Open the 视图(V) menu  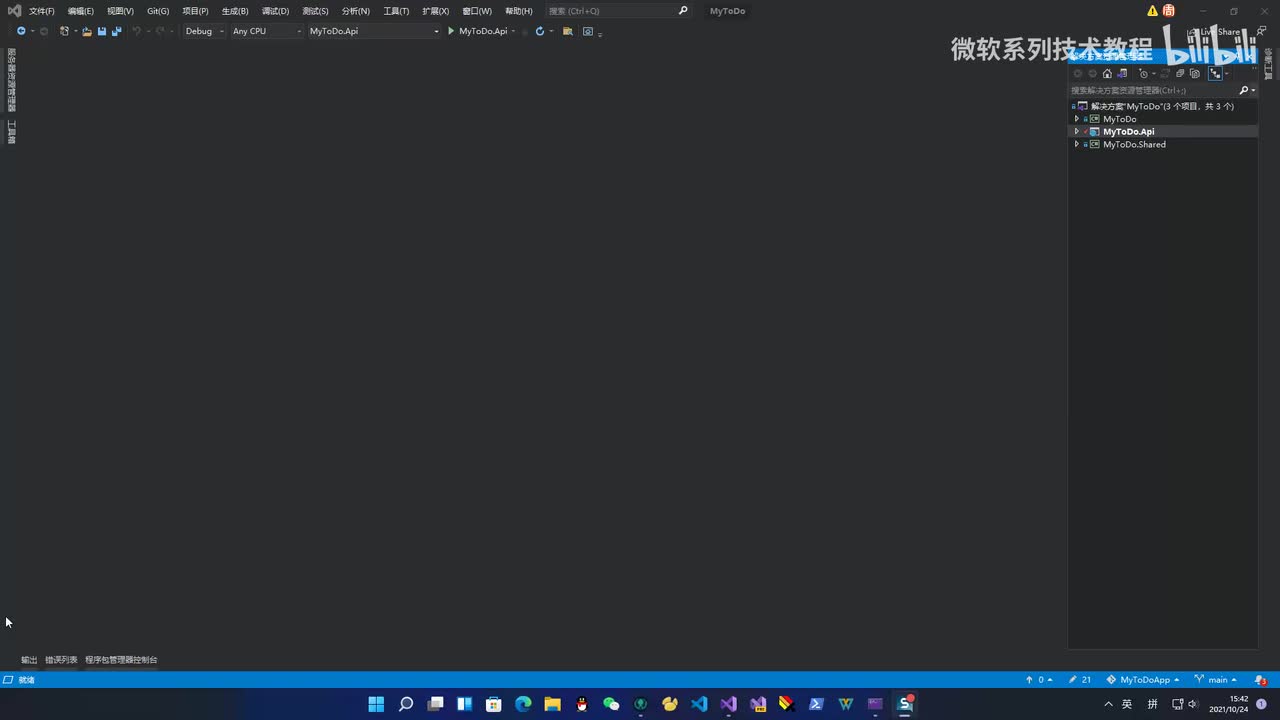[120, 11]
